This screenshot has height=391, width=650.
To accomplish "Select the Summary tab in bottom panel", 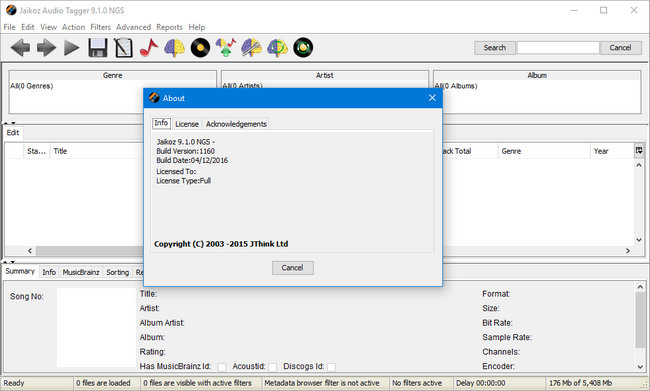I will coord(20,271).
